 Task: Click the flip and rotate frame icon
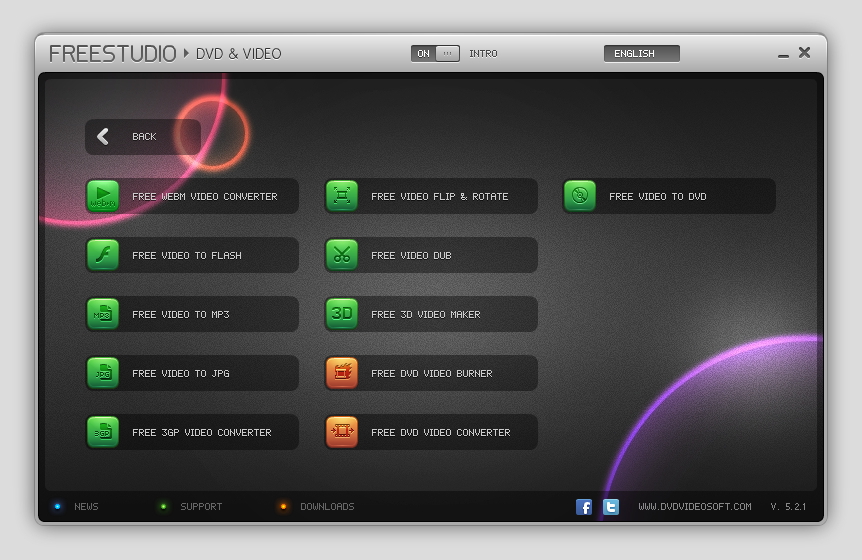pyautogui.click(x=342, y=196)
